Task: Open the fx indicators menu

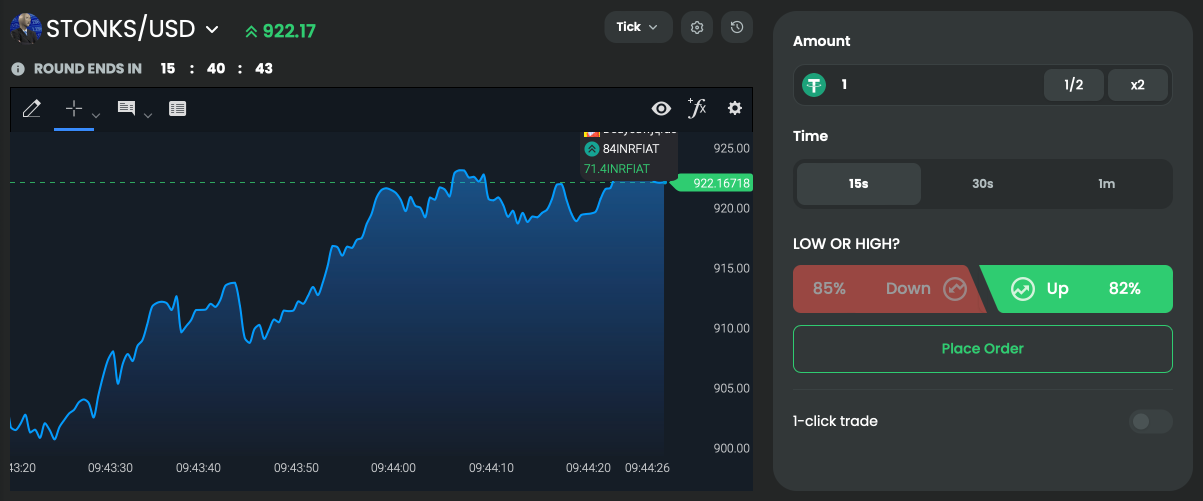Action: [x=697, y=107]
